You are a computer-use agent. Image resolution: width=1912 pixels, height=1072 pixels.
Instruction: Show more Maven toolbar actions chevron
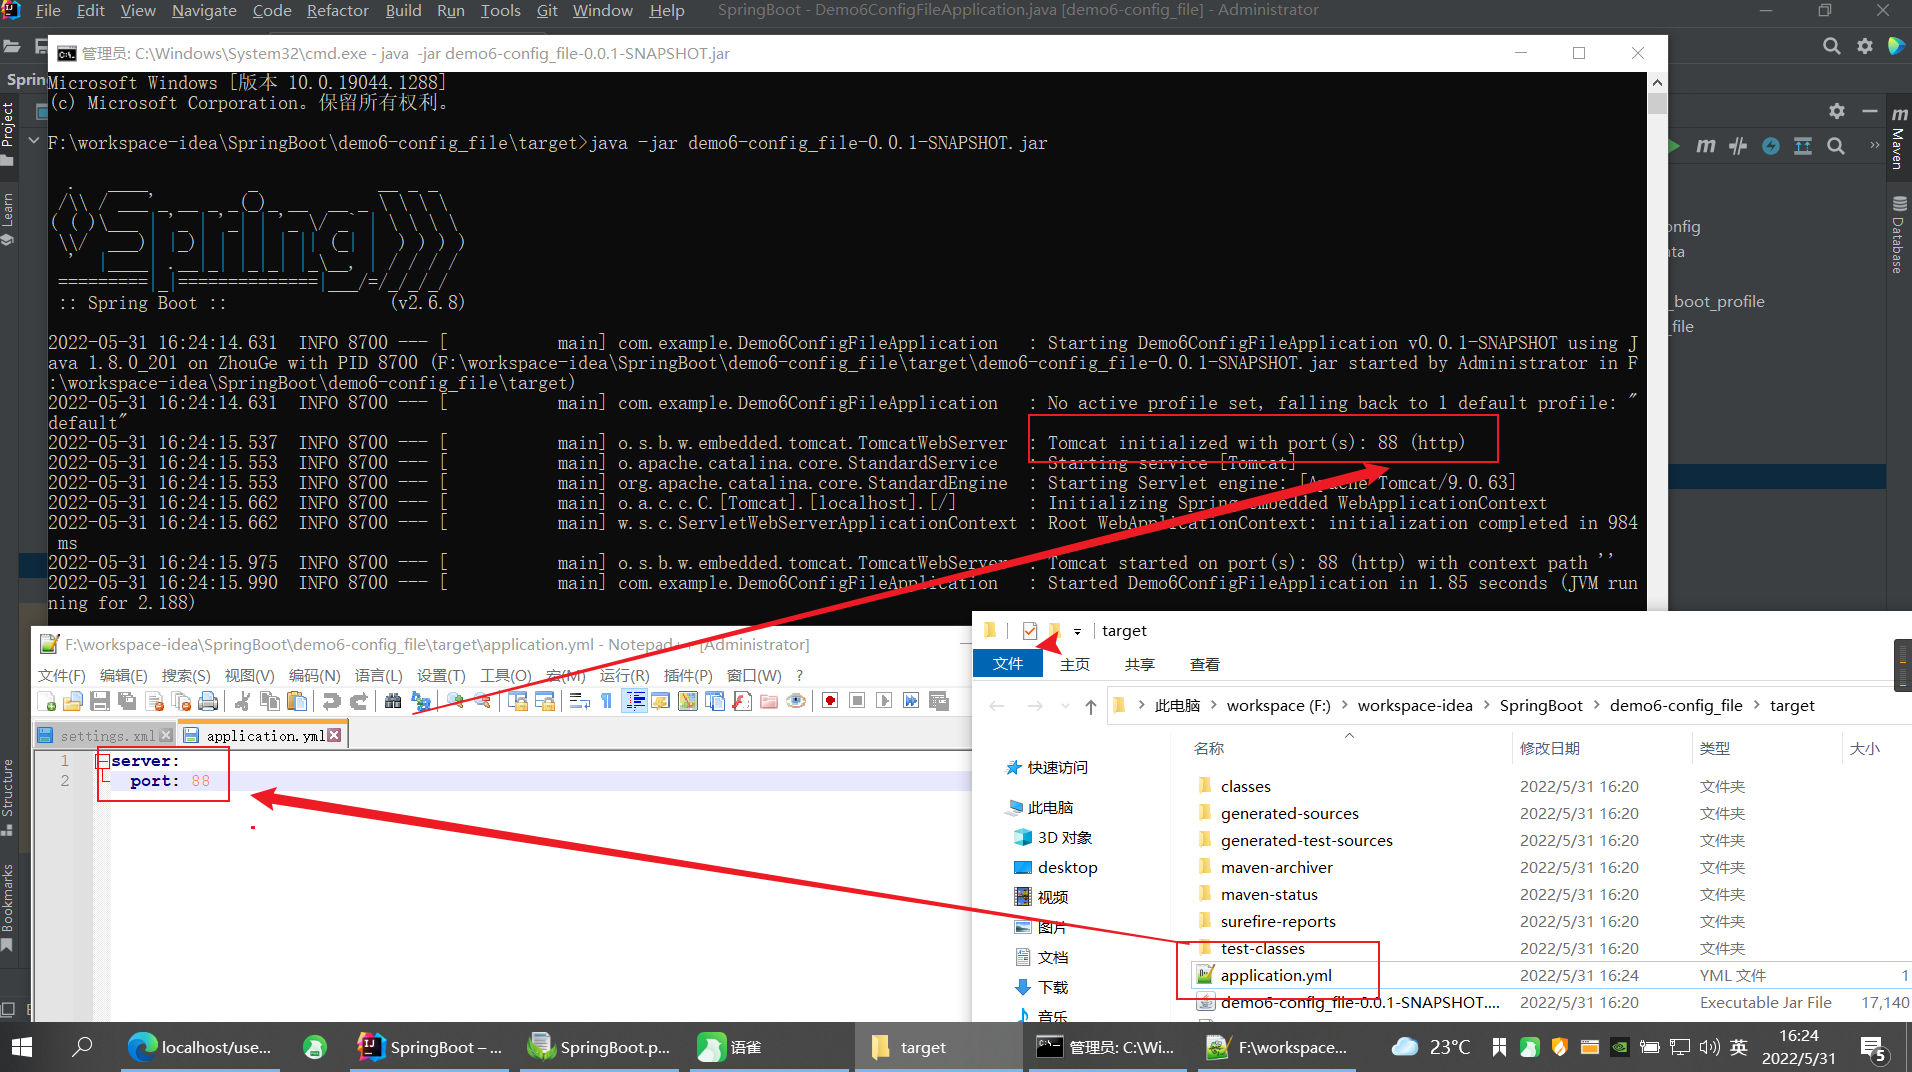pos(1875,146)
